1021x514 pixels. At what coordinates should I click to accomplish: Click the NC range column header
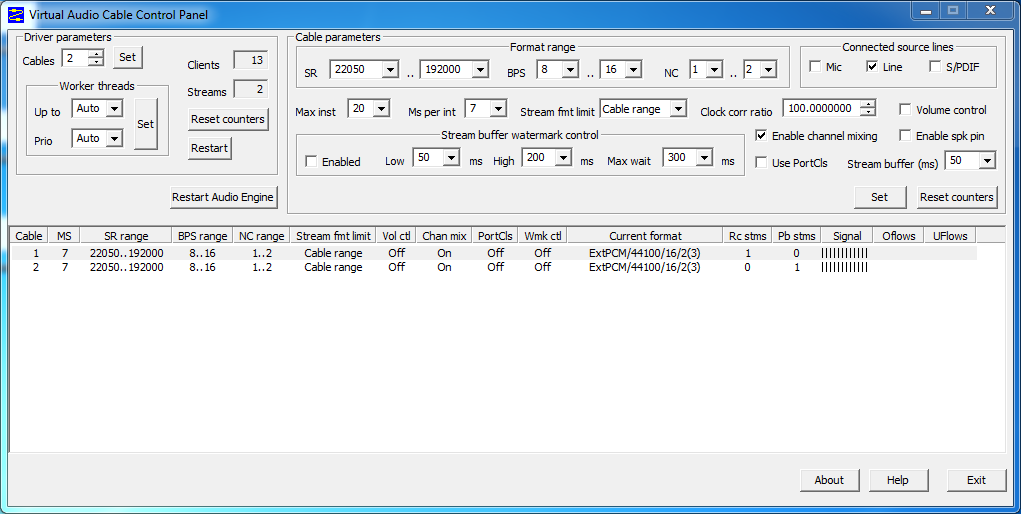pos(261,236)
